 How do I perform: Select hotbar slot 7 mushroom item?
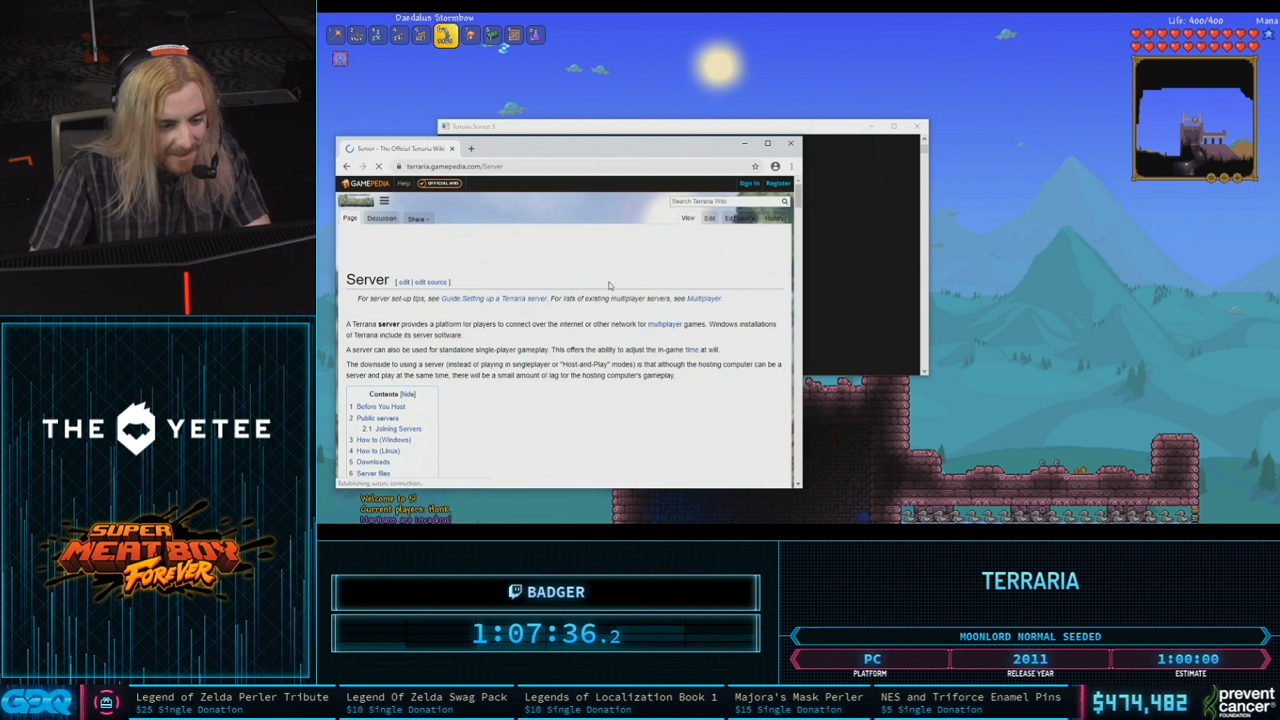[x=470, y=36]
